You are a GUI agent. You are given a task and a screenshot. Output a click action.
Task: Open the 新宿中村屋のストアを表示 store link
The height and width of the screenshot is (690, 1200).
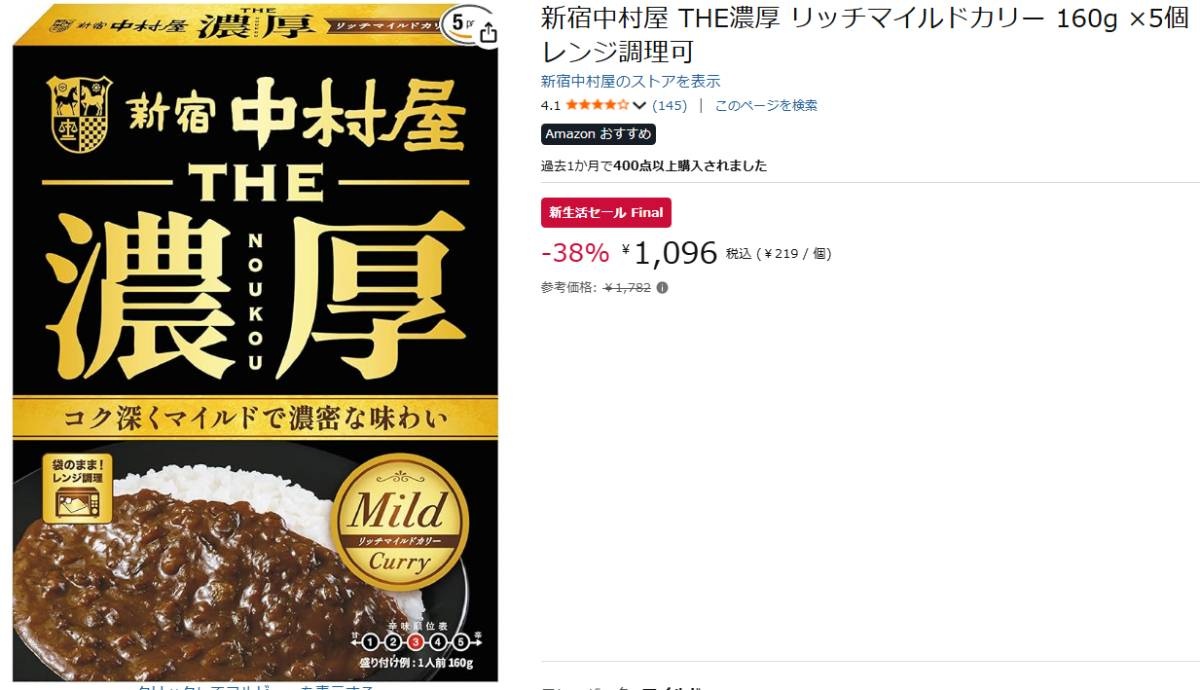pos(630,81)
